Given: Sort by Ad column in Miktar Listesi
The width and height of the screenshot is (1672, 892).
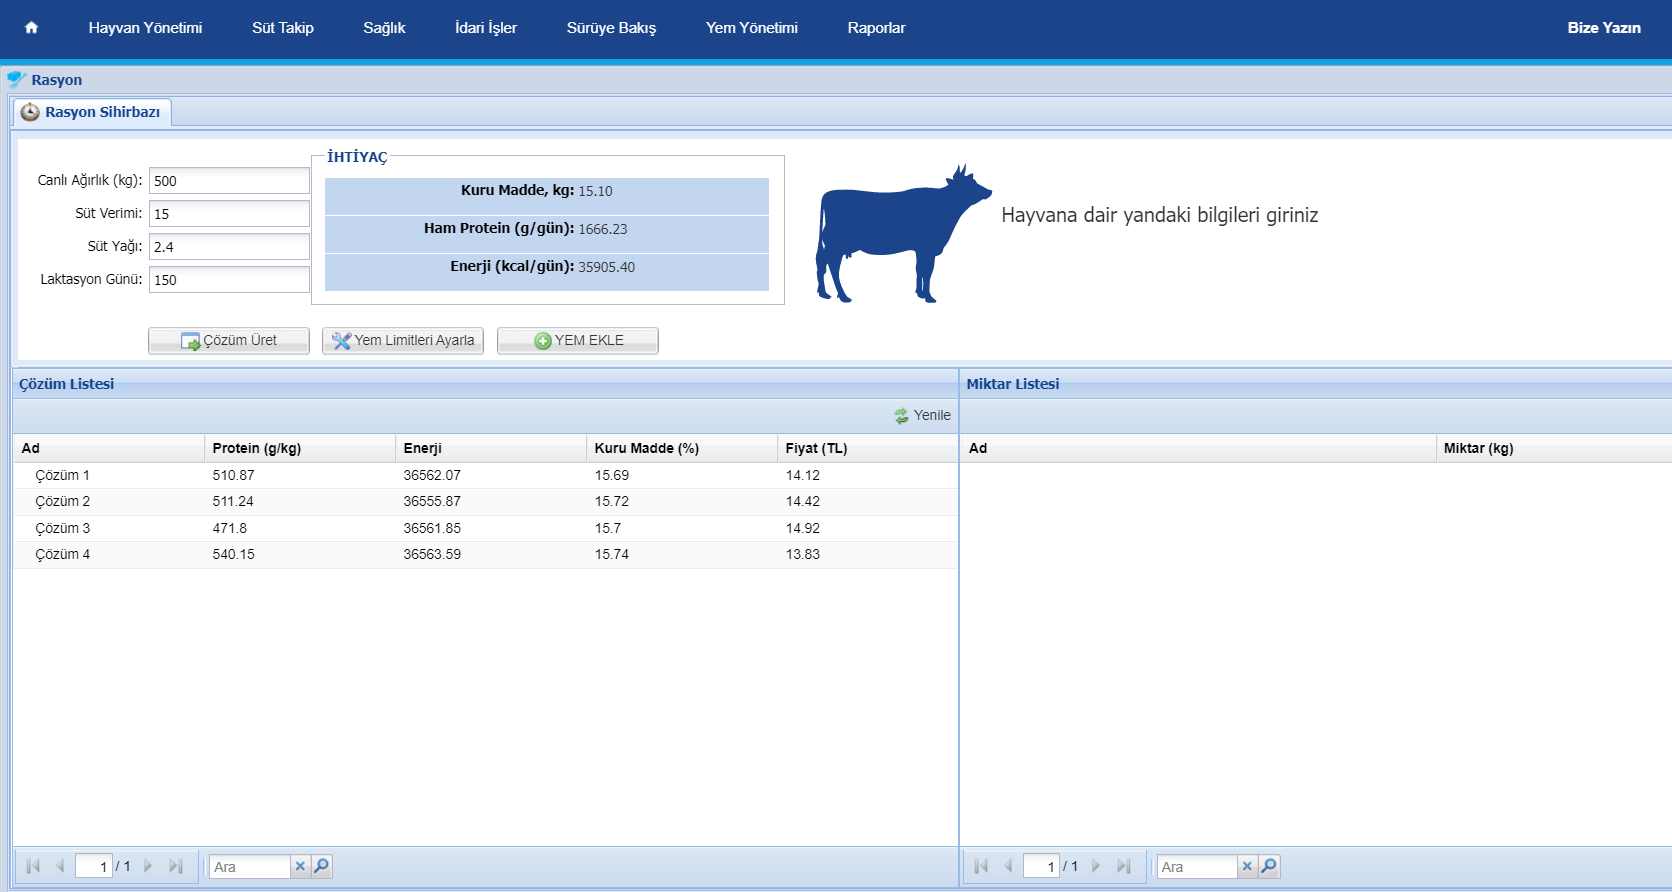Looking at the screenshot, I should click(x=1198, y=448).
